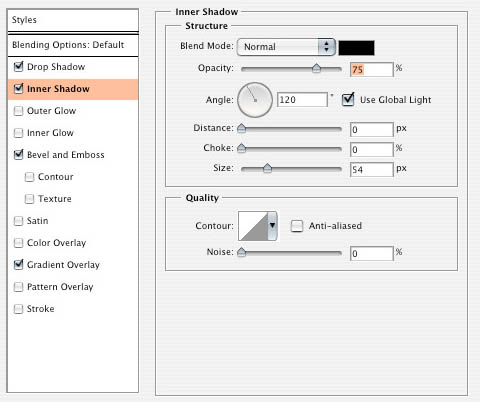Click the angle dial control

(x=255, y=100)
